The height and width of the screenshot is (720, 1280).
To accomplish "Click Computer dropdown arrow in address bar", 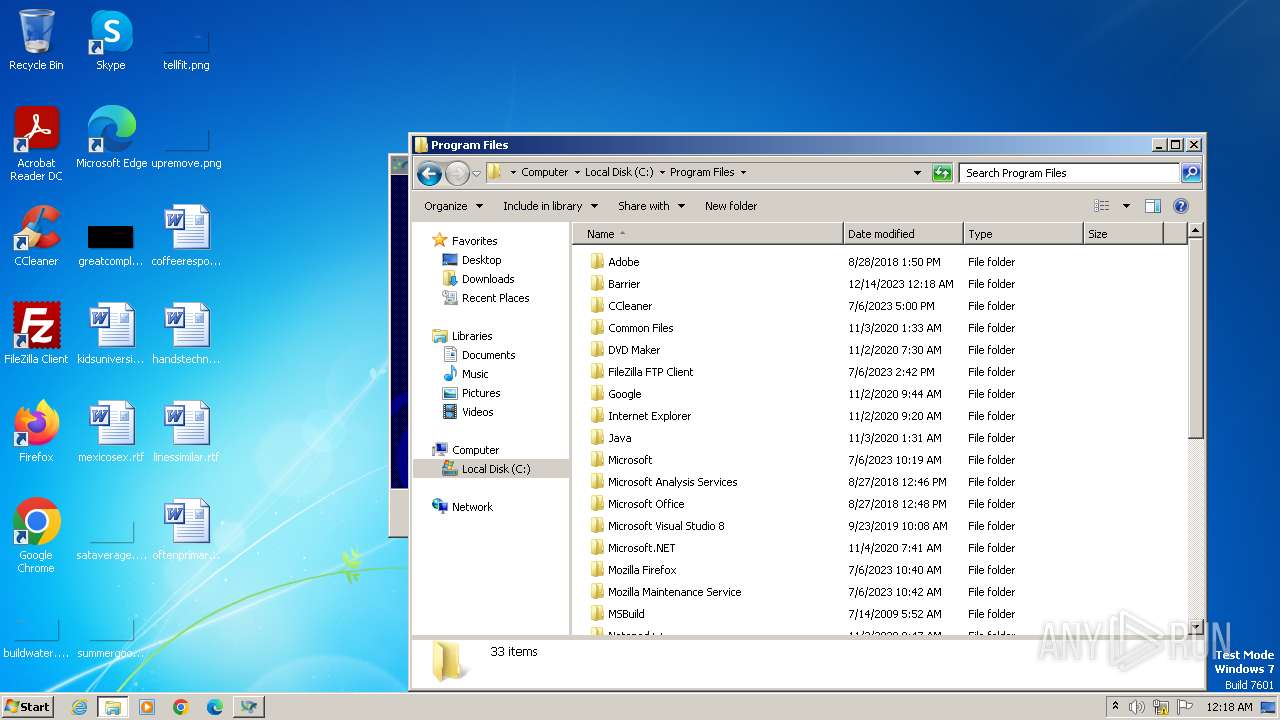I will [576, 173].
